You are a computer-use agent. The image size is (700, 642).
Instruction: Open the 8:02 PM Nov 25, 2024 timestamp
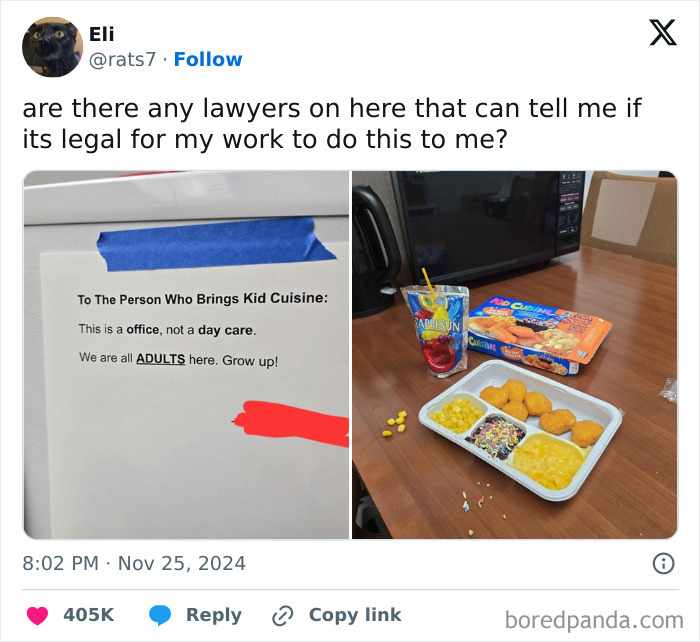[134, 563]
